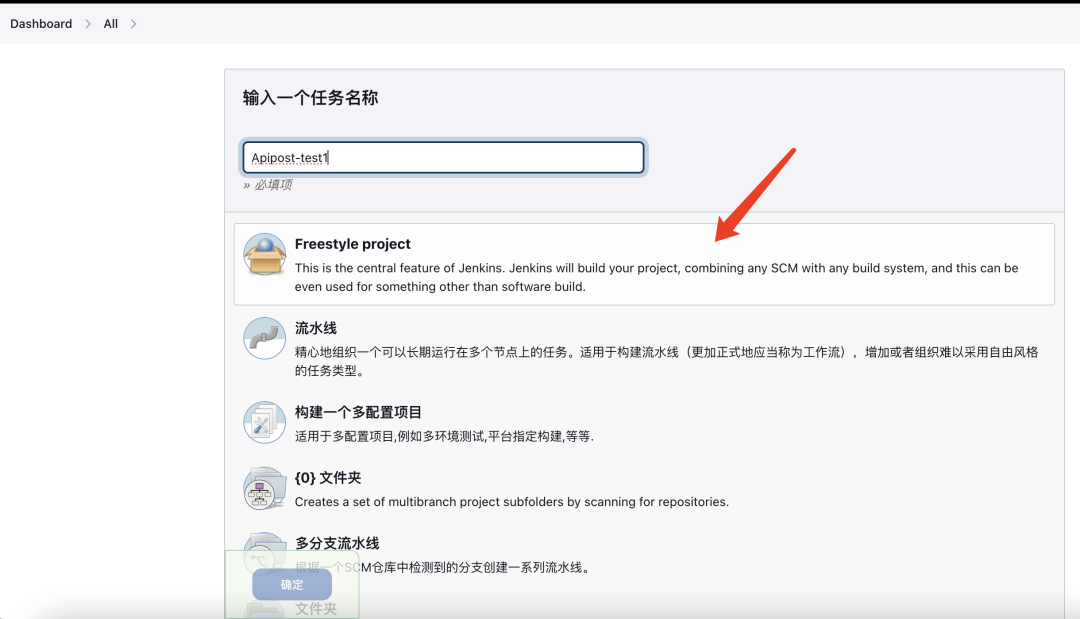Click the Apipost-test1 name input field
This screenshot has width=1080, height=619.
click(443, 157)
